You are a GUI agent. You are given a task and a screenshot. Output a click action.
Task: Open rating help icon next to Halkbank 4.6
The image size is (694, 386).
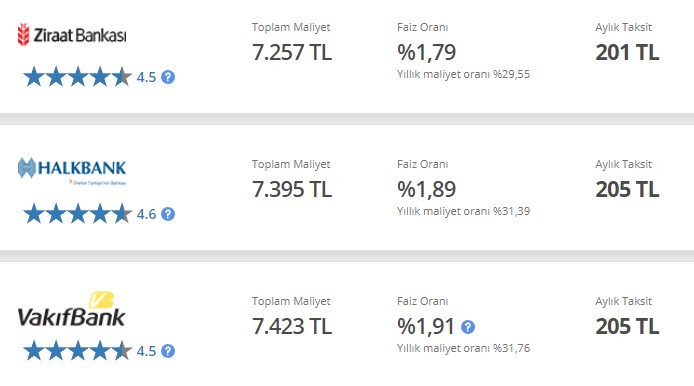point(168,214)
